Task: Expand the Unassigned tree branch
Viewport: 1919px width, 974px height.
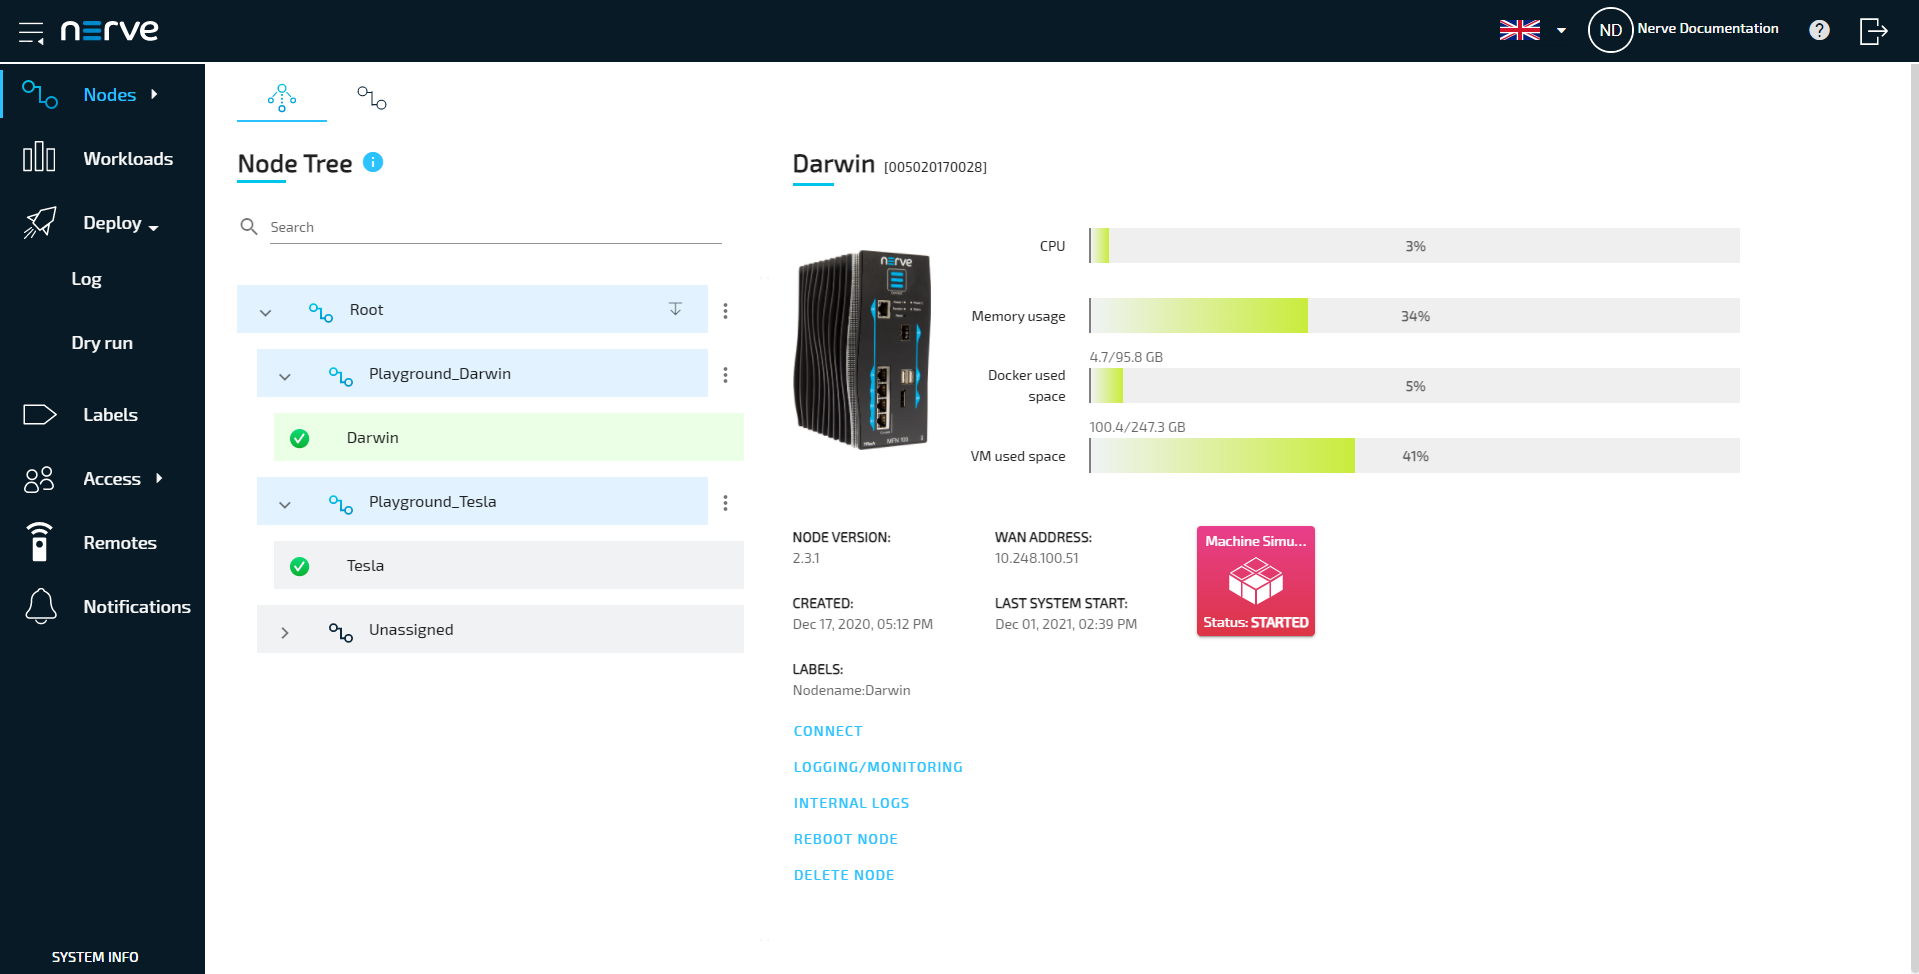Action: pyautogui.click(x=285, y=632)
